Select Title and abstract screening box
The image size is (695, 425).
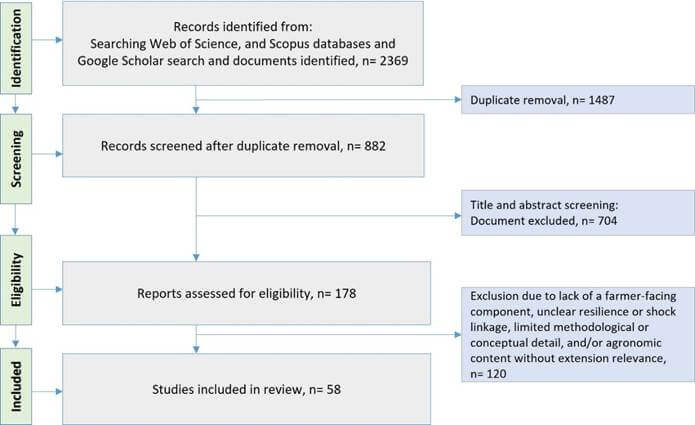pyautogui.click(x=578, y=213)
